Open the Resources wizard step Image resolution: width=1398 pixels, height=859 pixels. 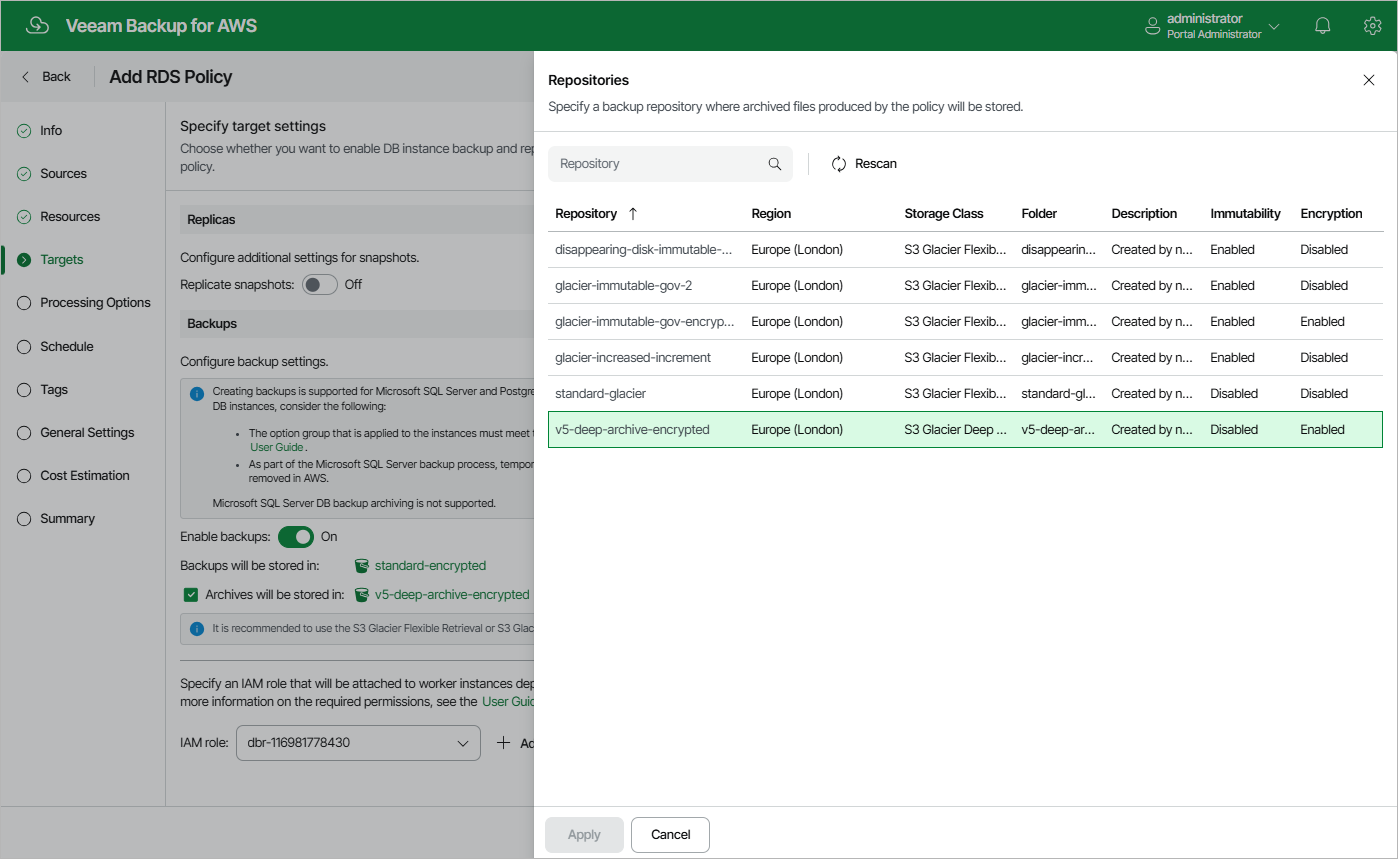[x=70, y=217]
